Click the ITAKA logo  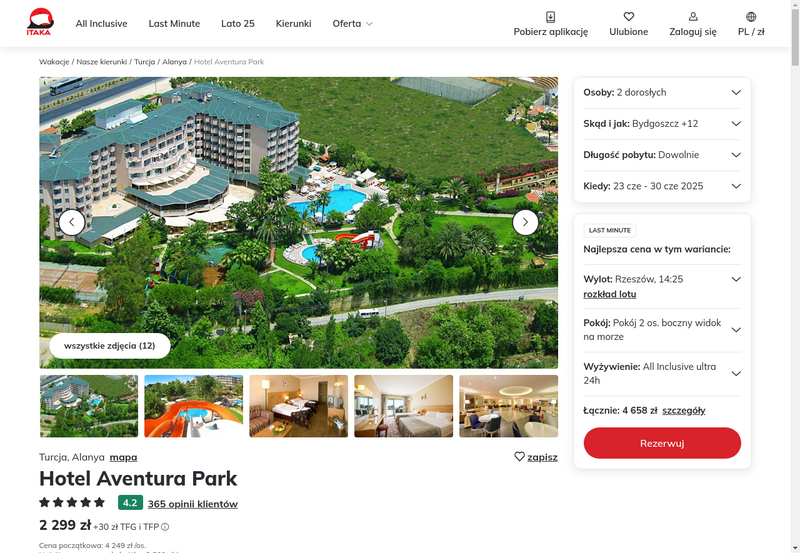point(40,22)
